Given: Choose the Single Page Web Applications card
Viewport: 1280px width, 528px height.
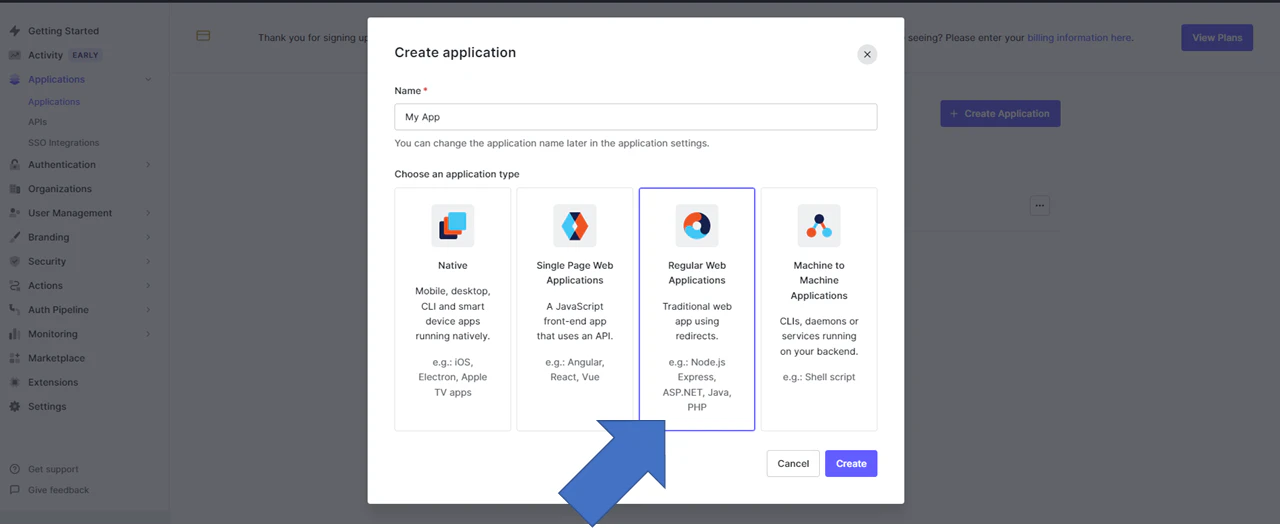Looking at the screenshot, I should [x=575, y=309].
